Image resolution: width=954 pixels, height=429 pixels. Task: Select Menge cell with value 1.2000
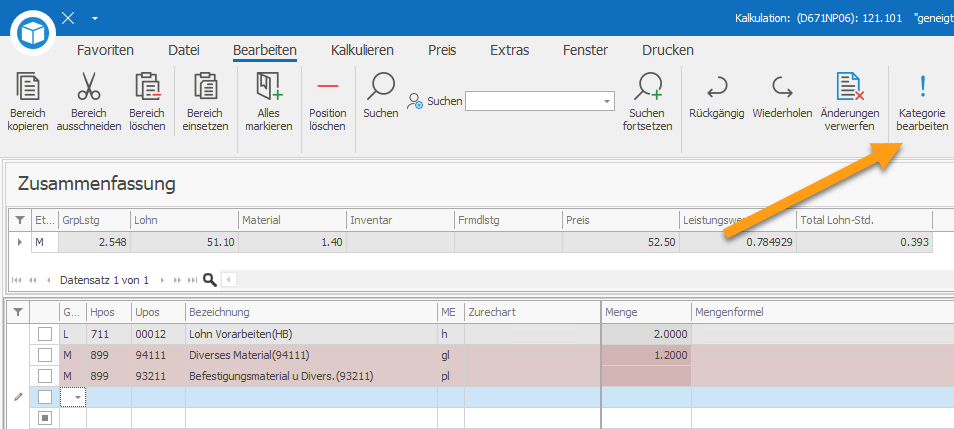tap(646, 355)
